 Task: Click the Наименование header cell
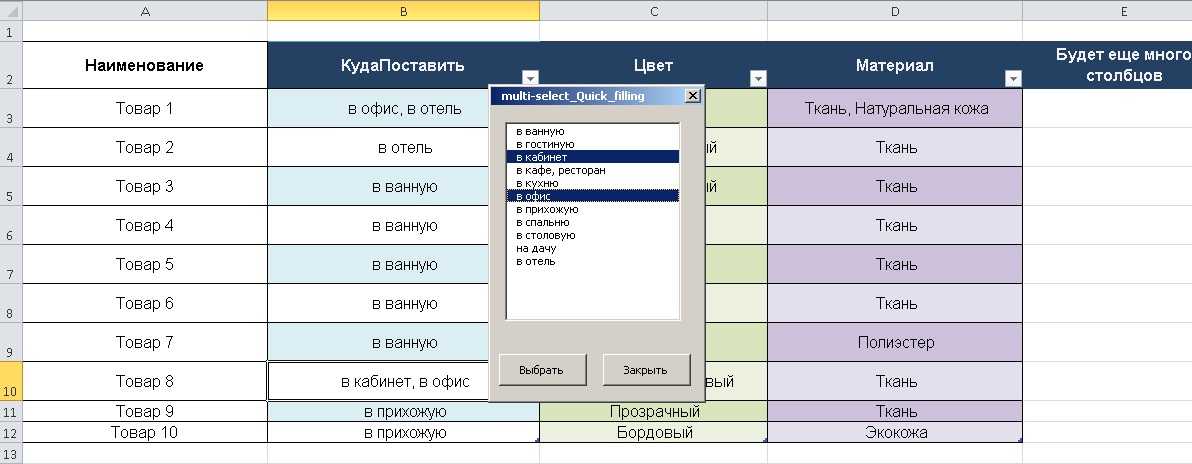(x=144, y=65)
